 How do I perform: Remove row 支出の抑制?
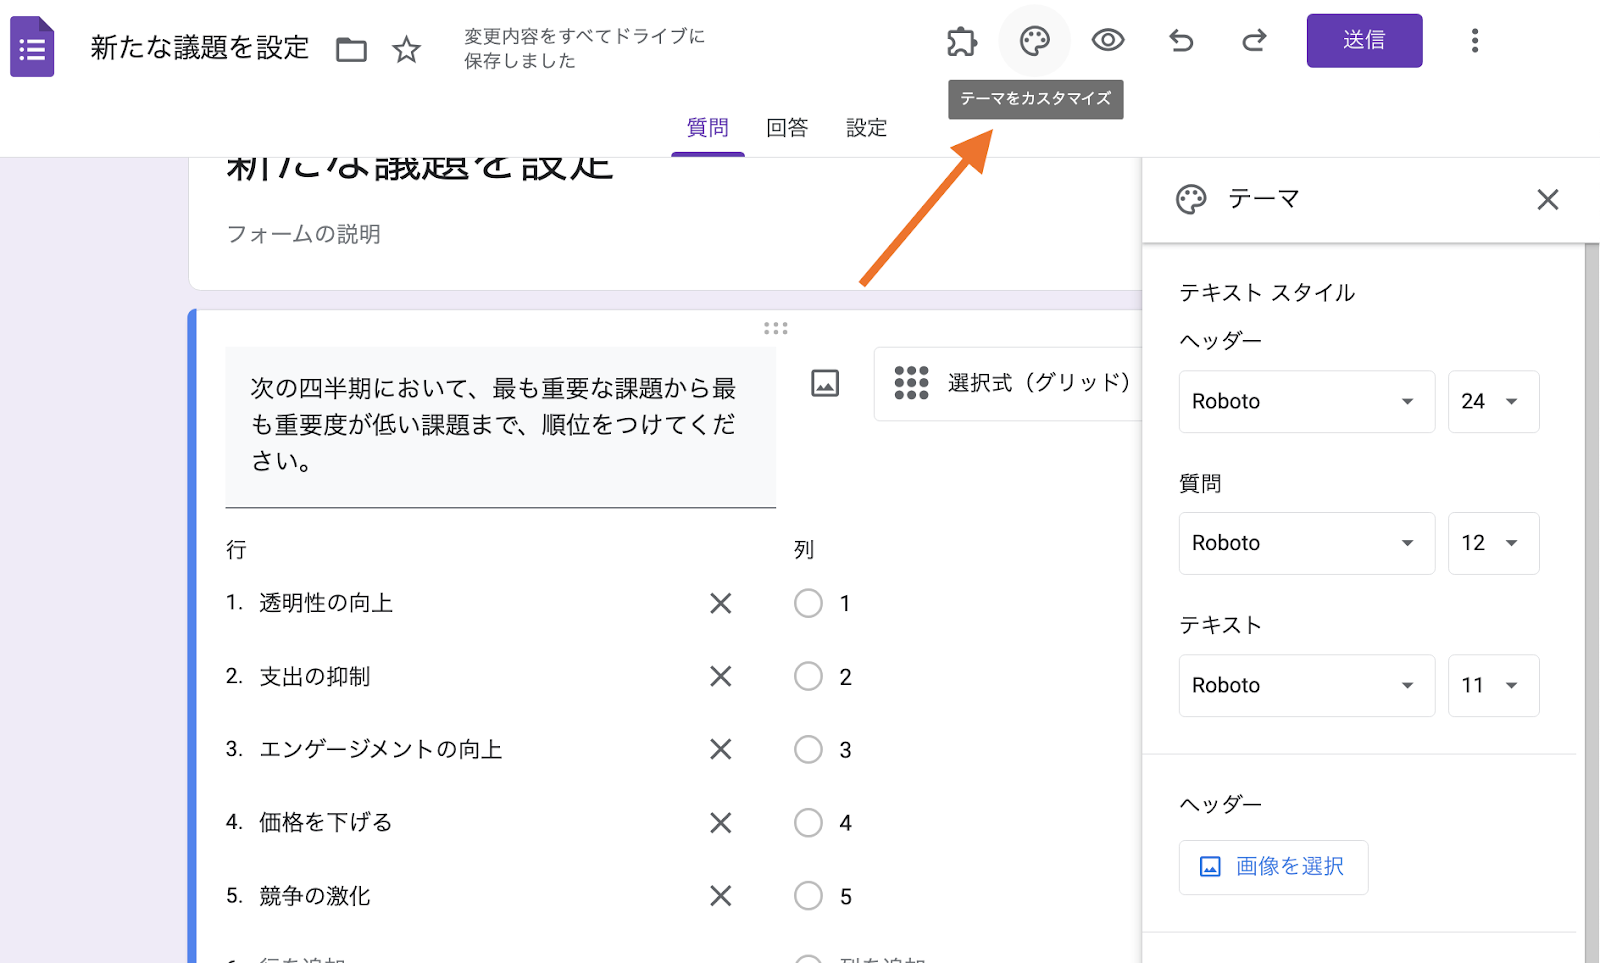tap(721, 677)
